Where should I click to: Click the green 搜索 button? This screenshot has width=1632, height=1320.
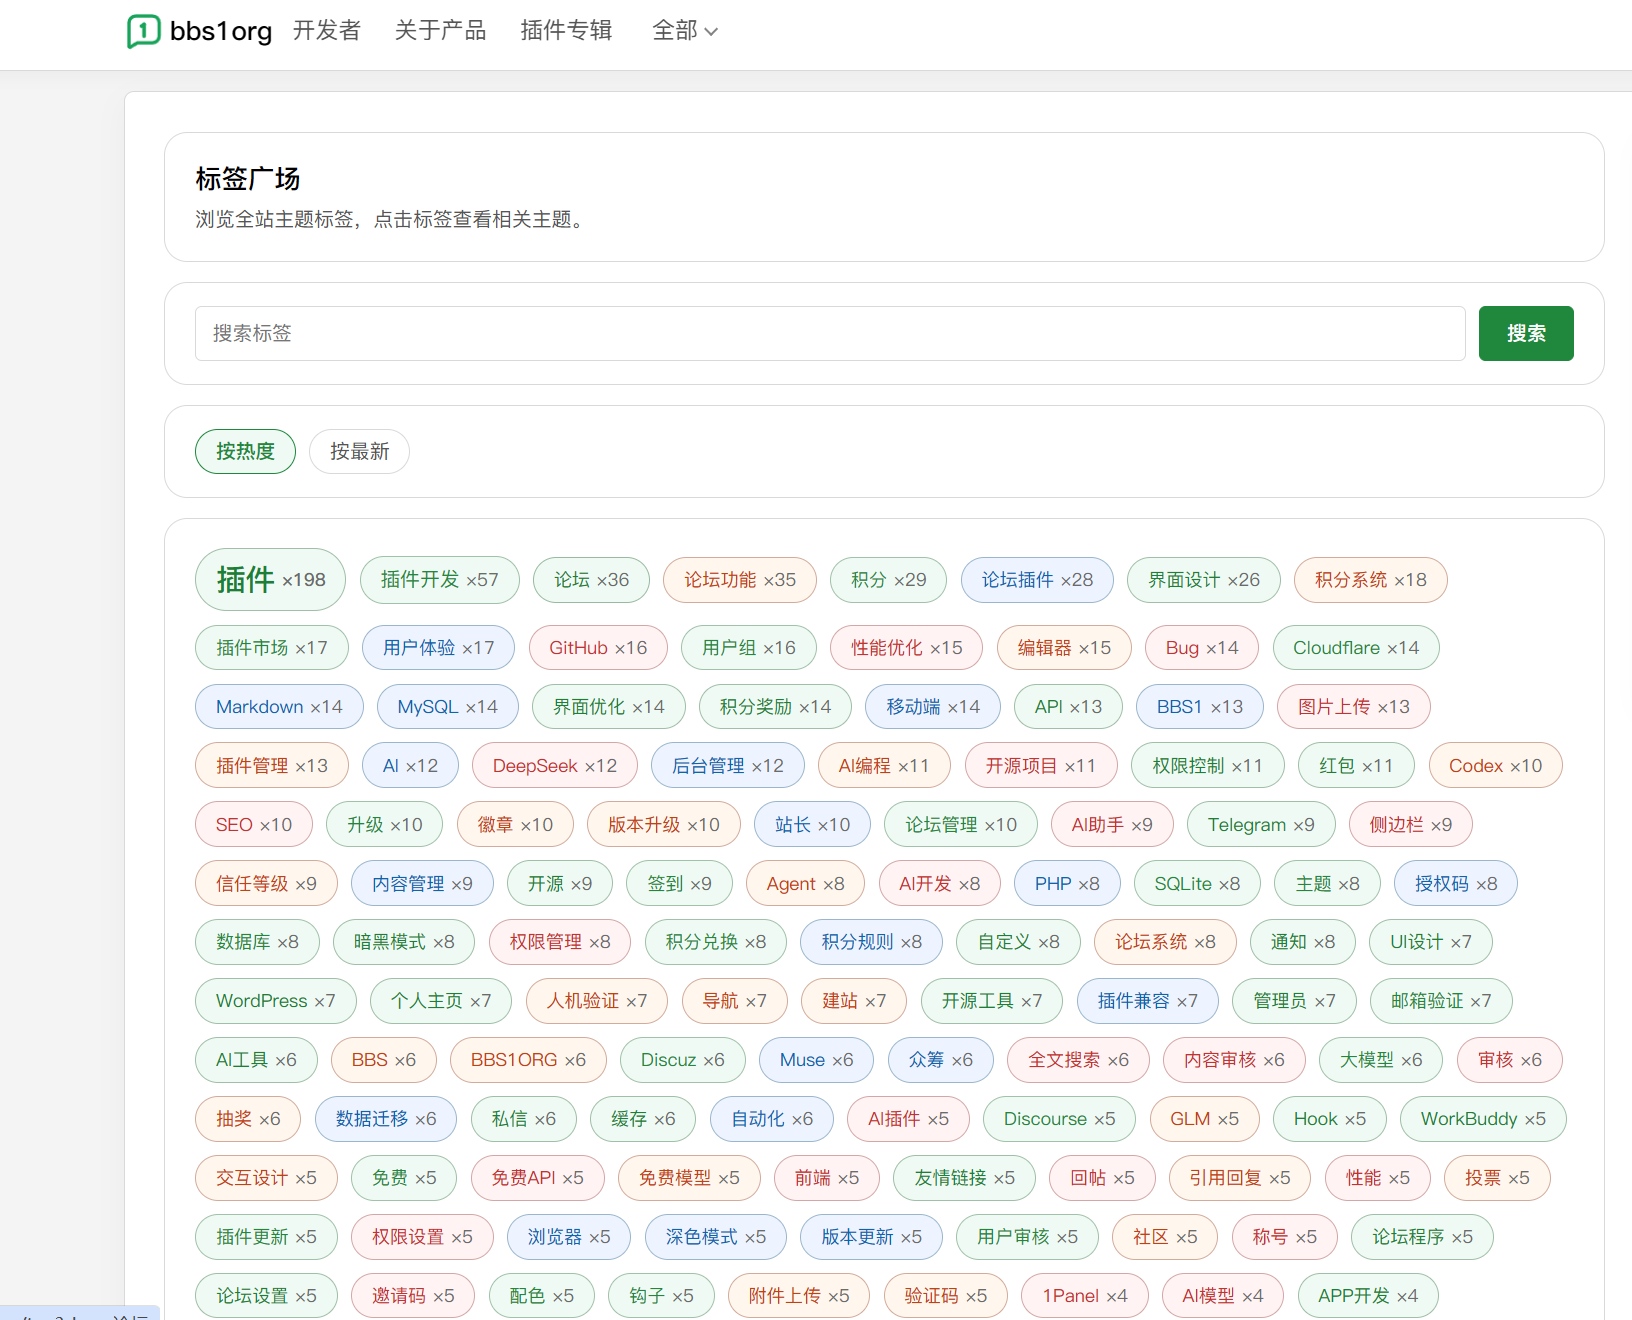pos(1526,333)
